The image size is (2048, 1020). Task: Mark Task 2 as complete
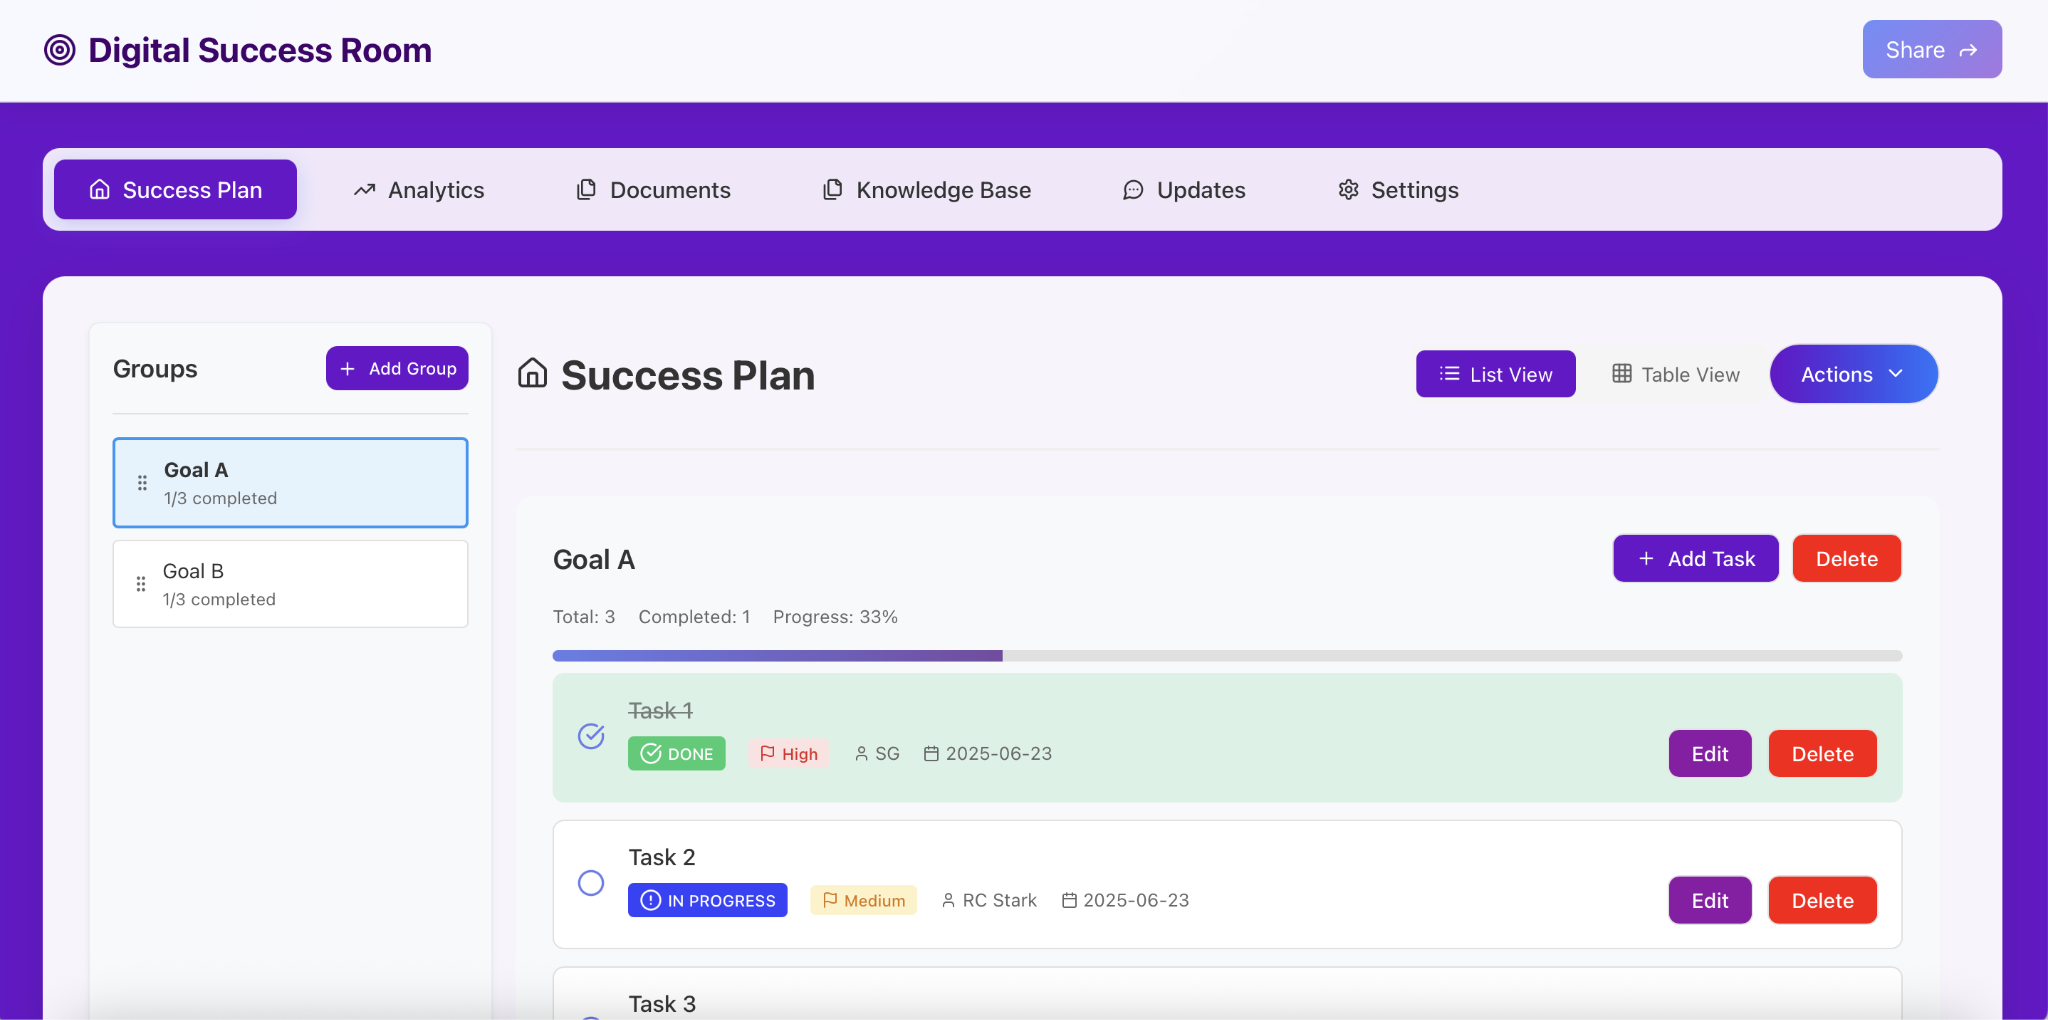point(591,883)
